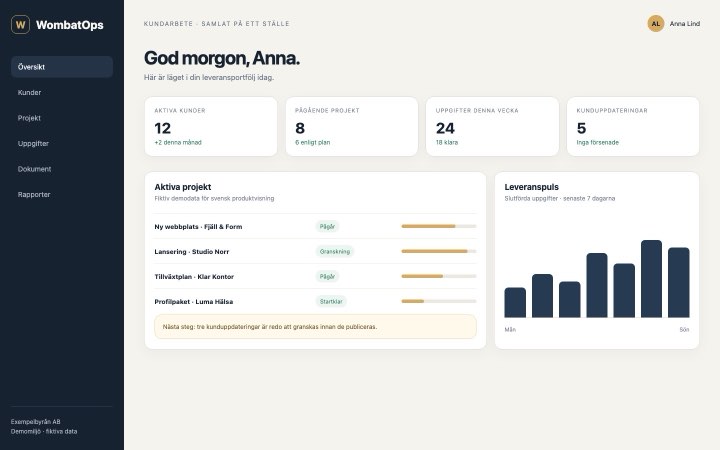Click the Startklar status badge

(331, 301)
